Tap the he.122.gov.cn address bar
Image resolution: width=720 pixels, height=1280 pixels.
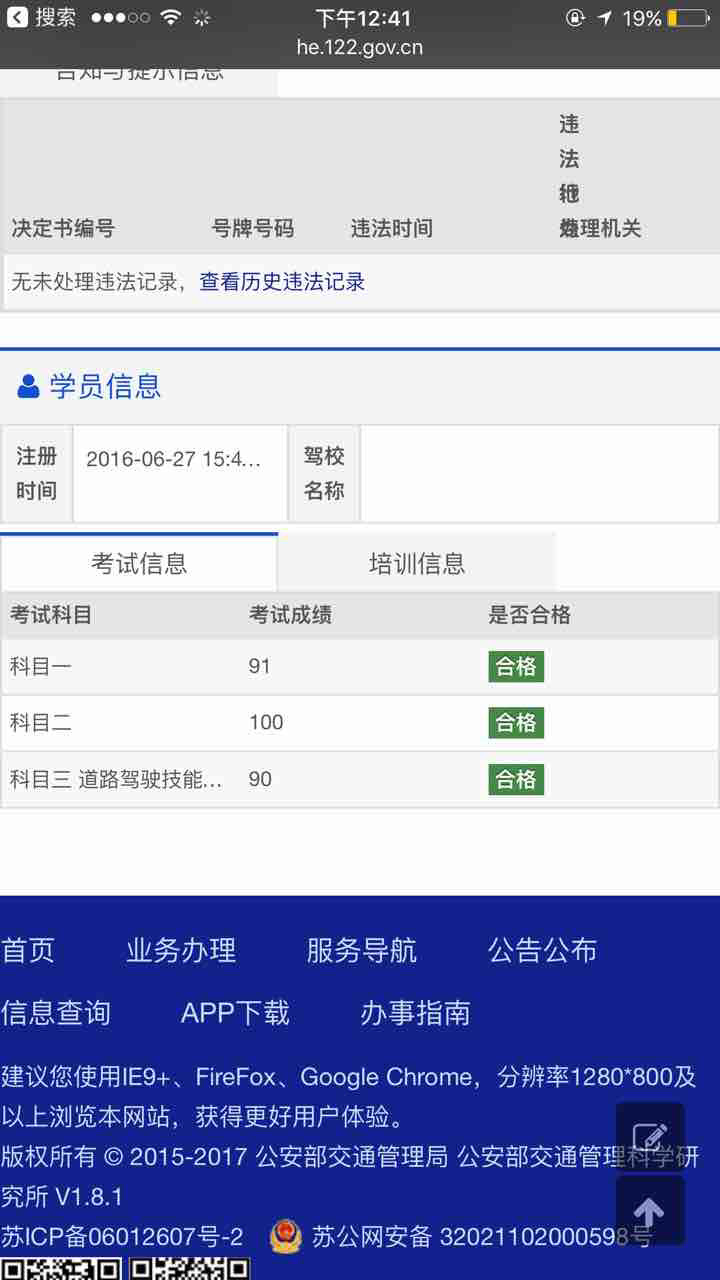point(360,47)
